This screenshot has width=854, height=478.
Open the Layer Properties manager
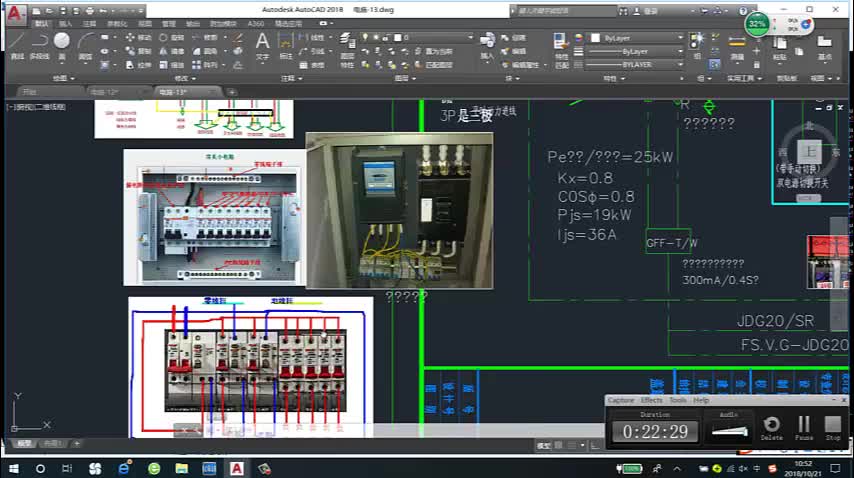347,49
